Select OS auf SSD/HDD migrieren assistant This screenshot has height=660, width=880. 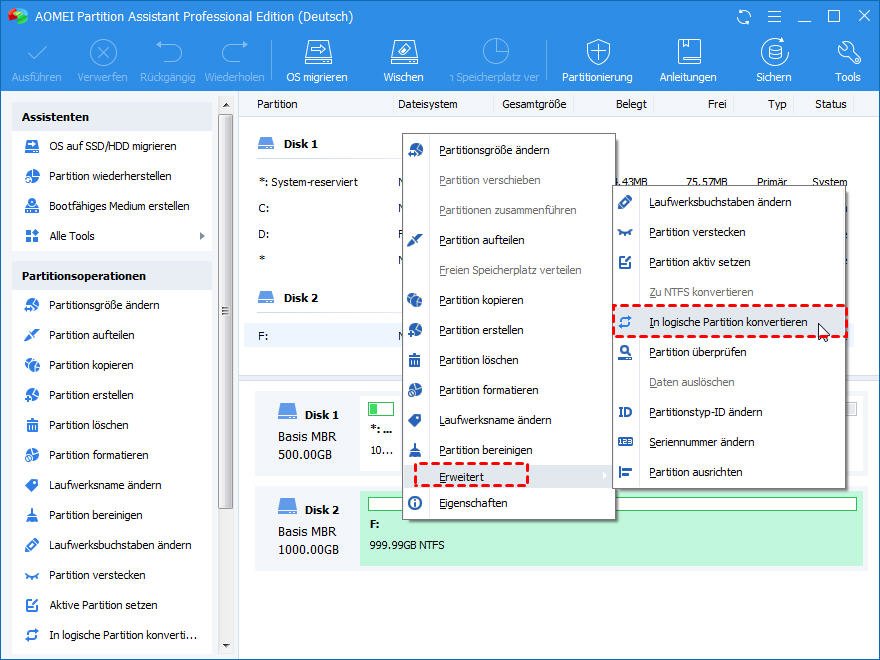coord(112,146)
